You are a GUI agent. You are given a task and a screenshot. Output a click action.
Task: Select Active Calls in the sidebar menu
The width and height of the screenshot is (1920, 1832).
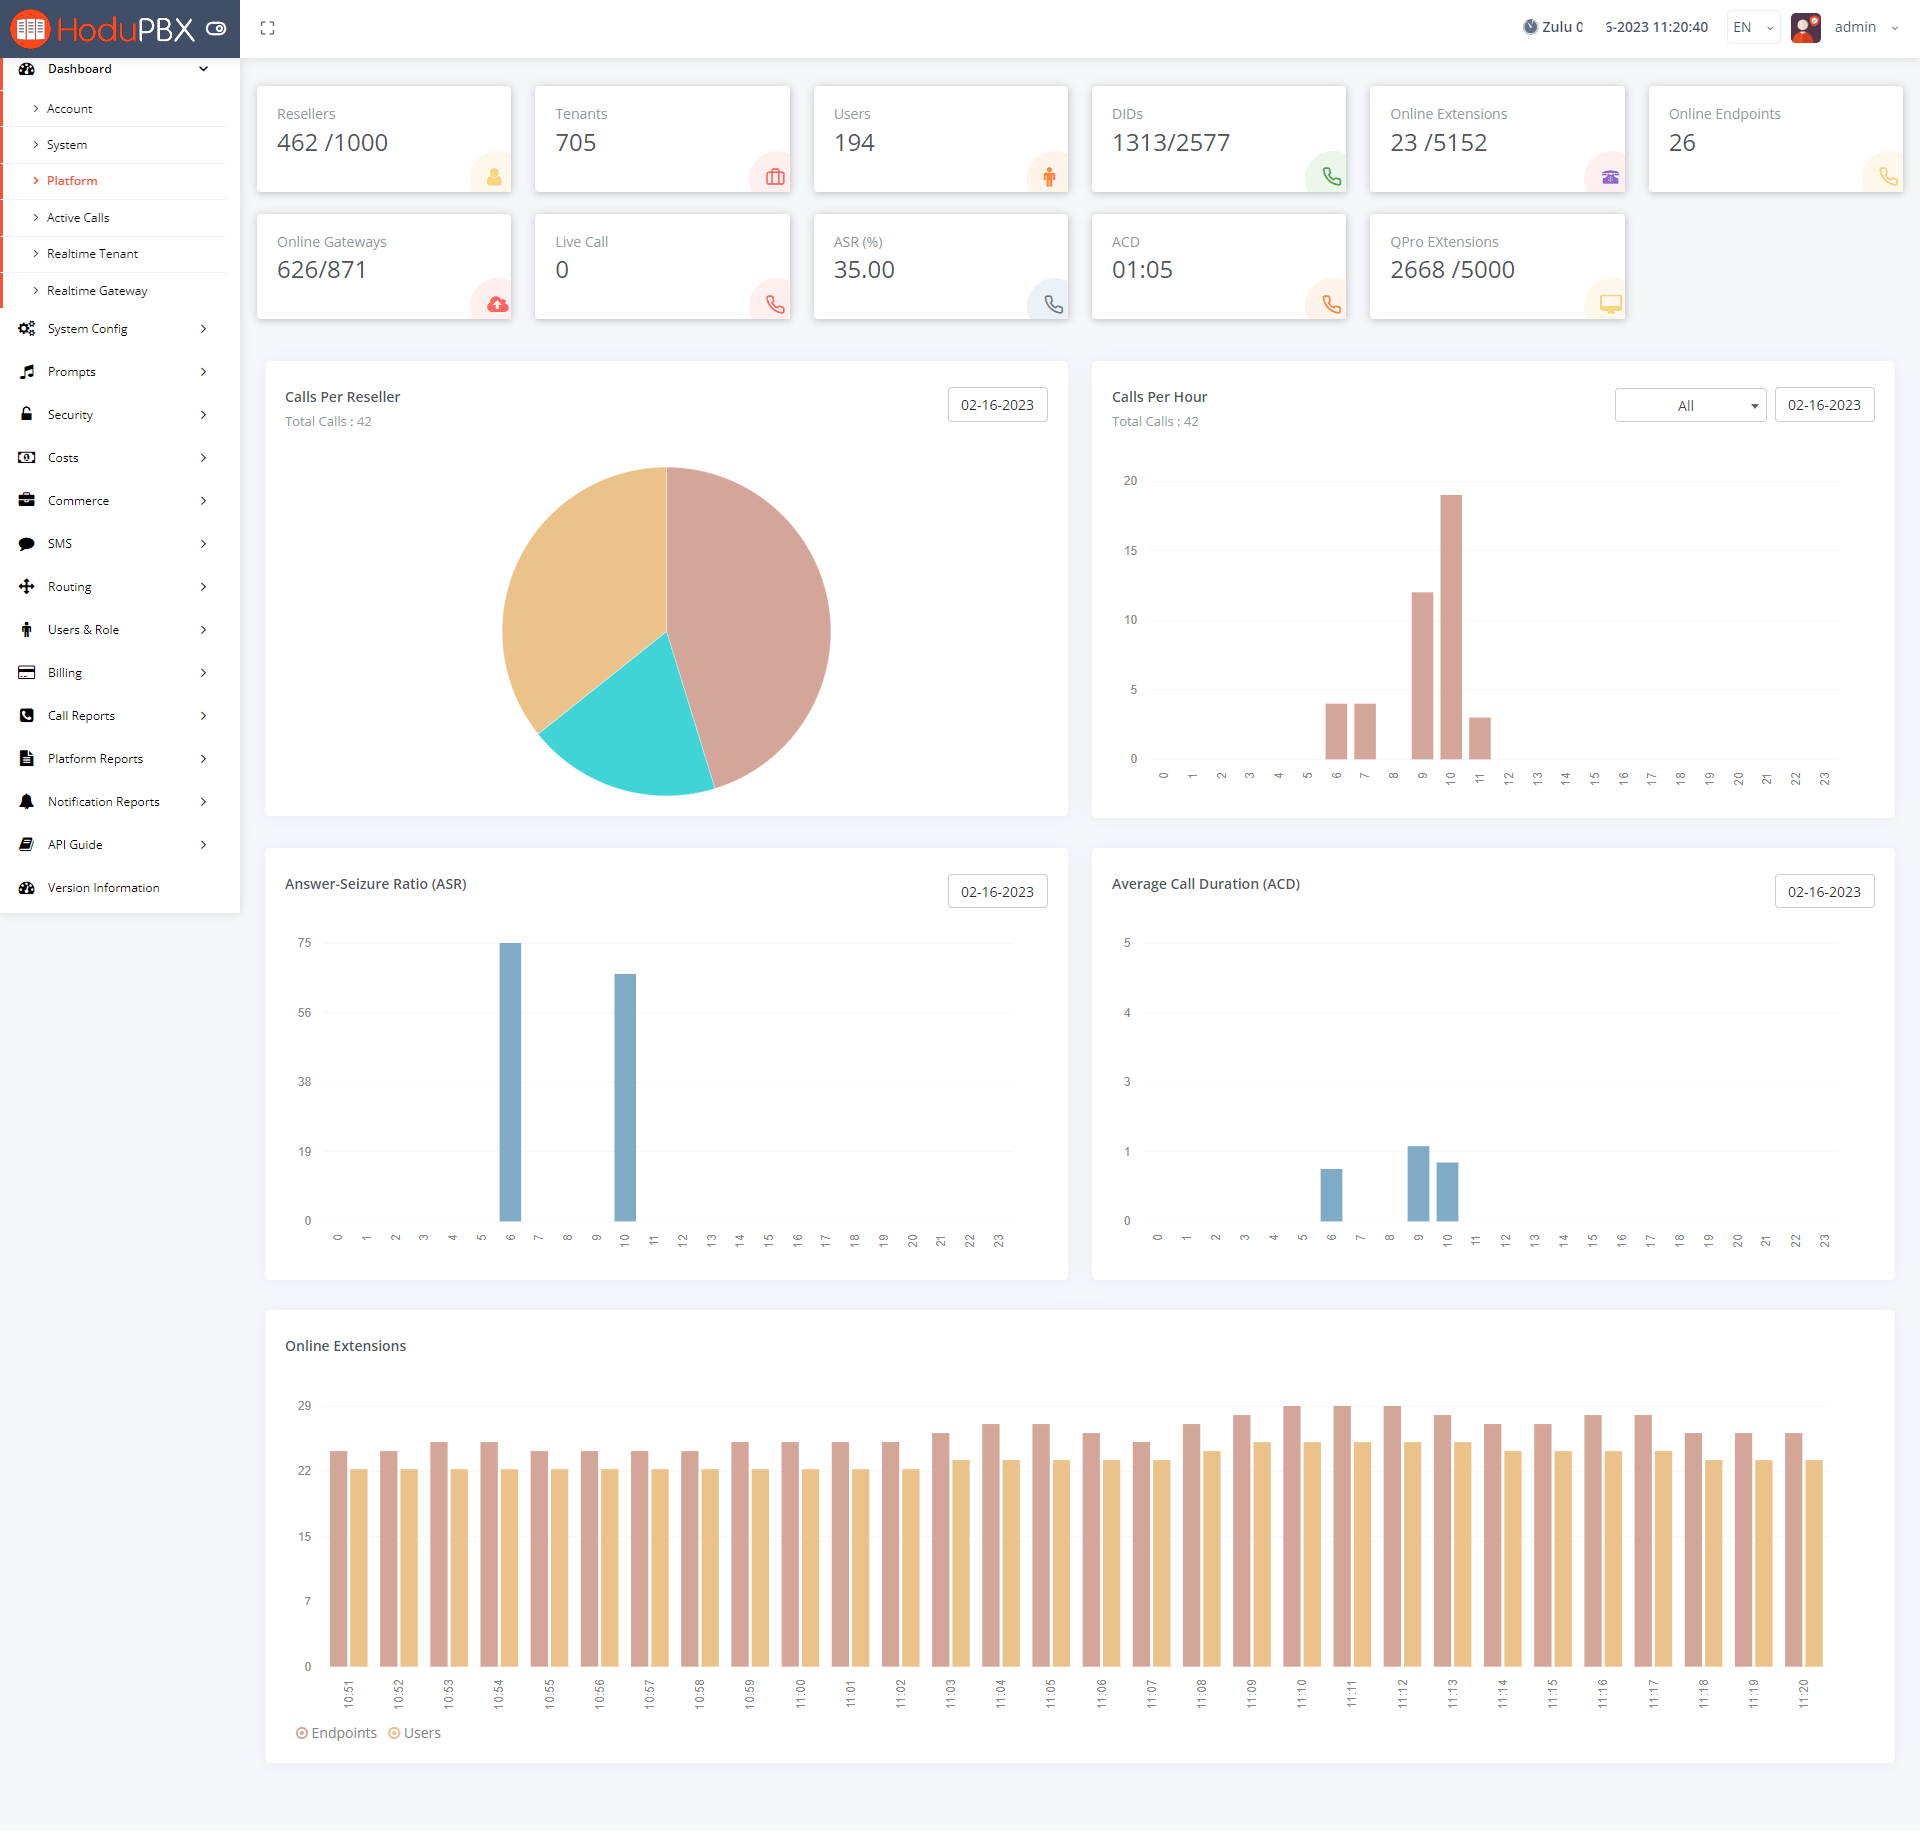(79, 217)
